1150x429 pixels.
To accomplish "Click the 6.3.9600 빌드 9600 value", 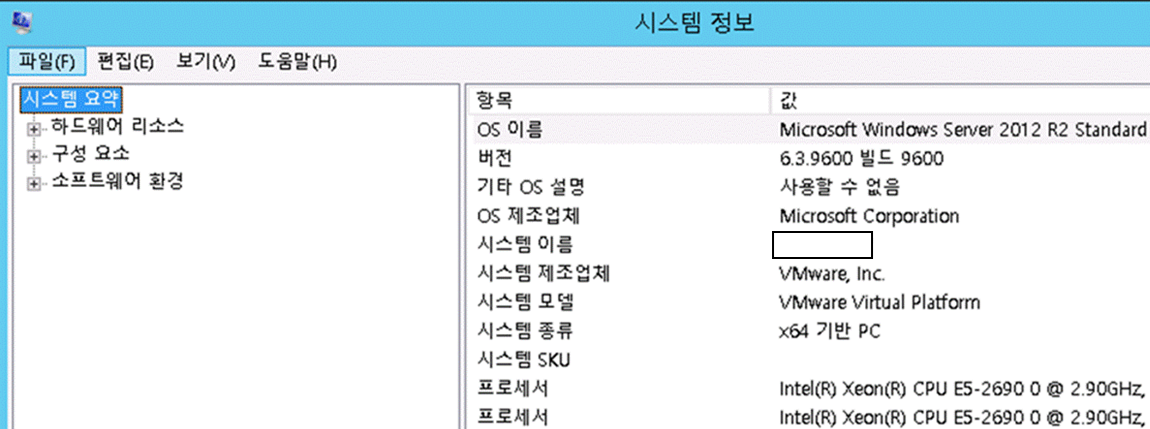I will click(861, 158).
